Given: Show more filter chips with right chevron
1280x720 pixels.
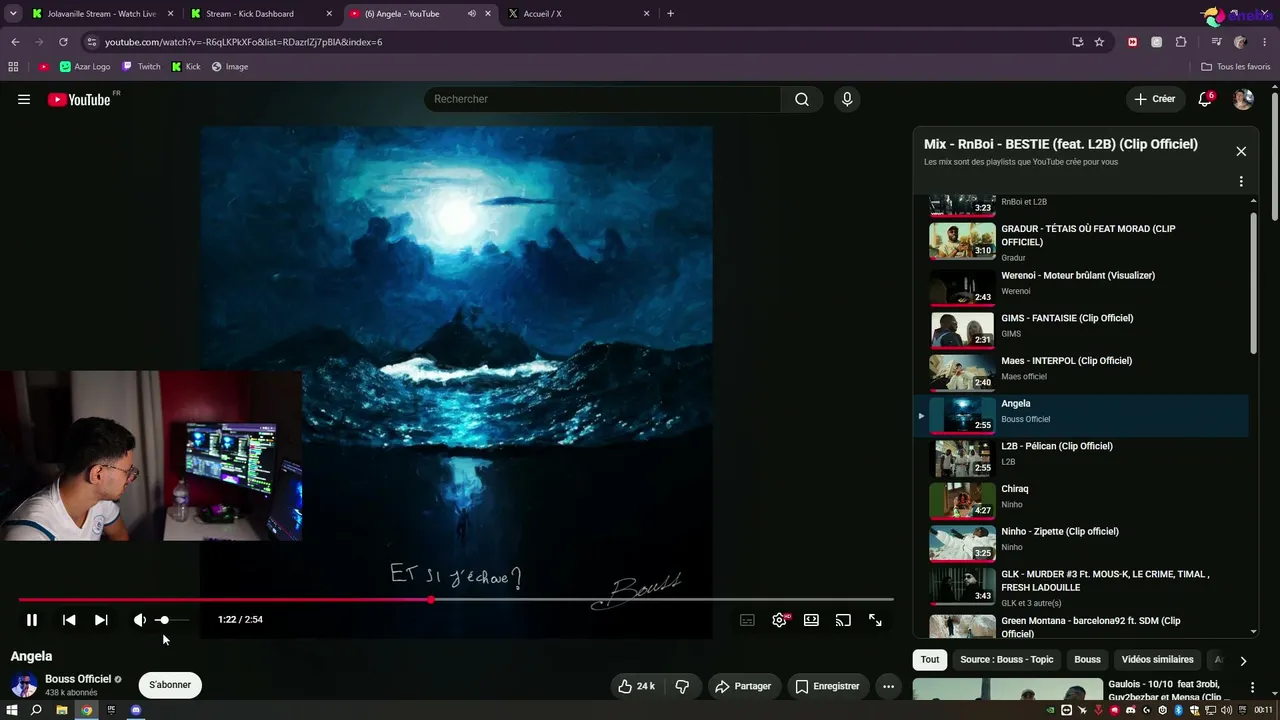Looking at the screenshot, I should click(x=1243, y=661).
